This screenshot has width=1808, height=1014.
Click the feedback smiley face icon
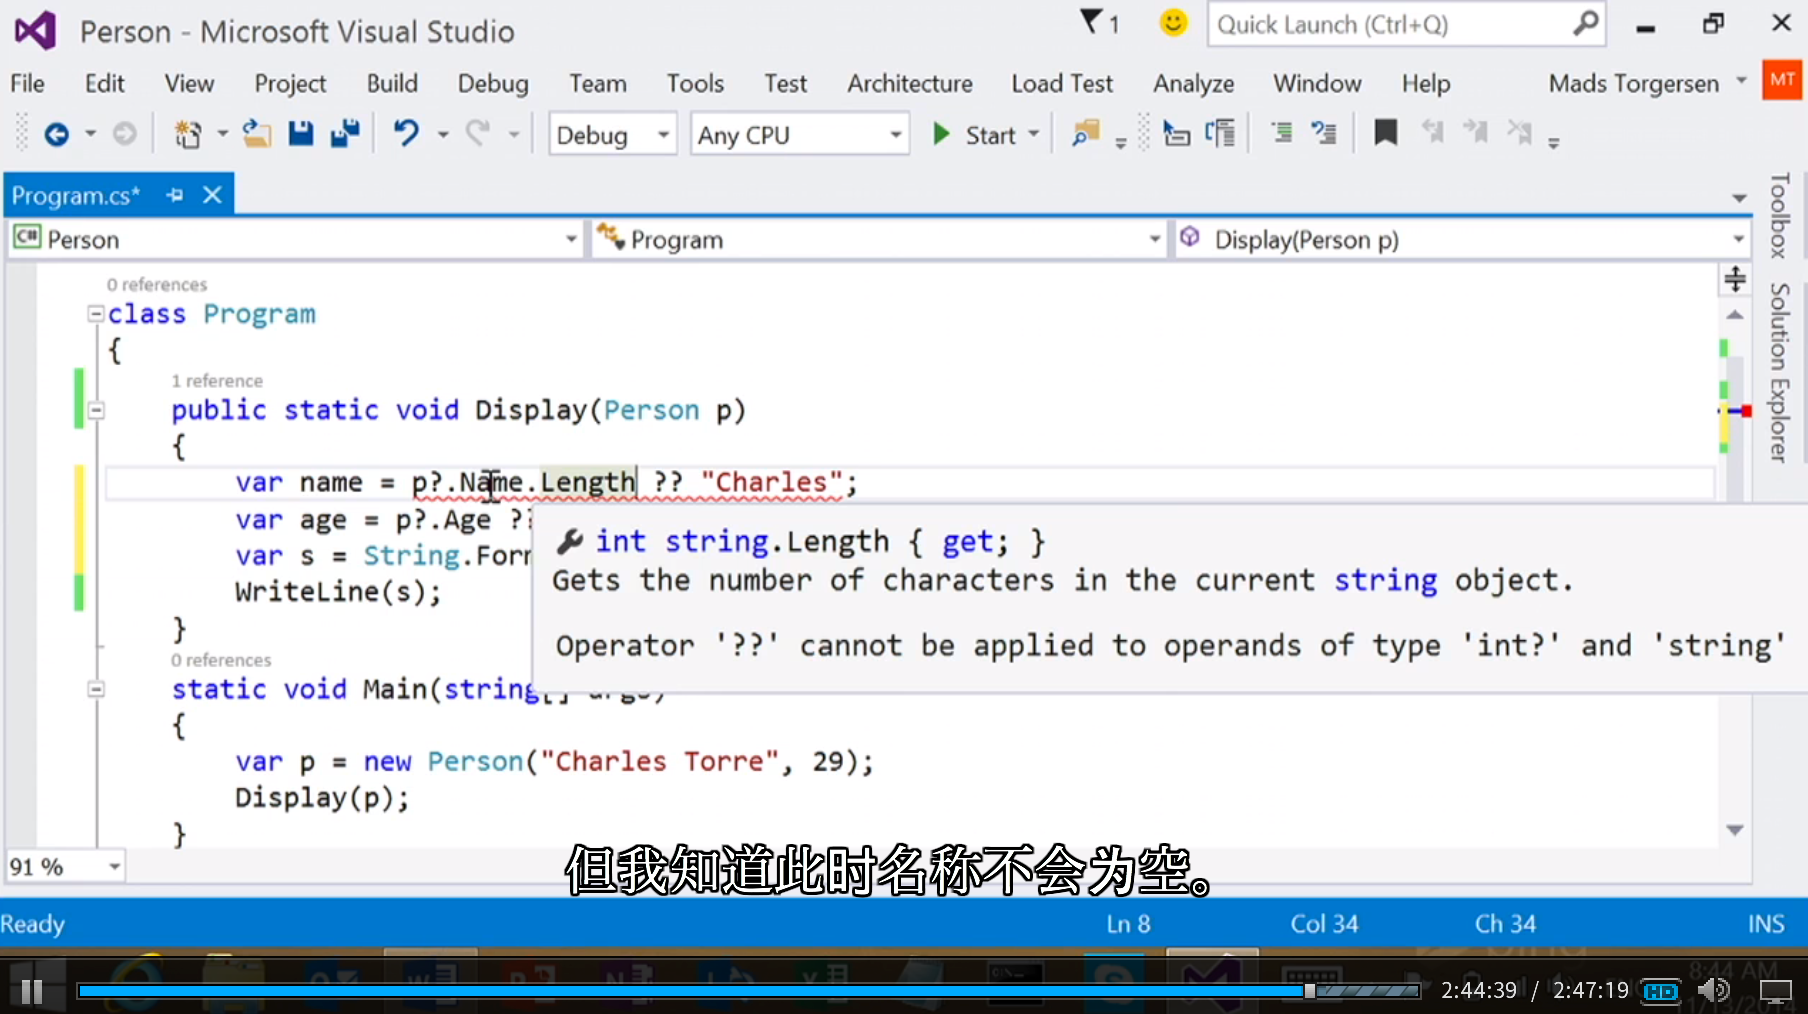1173,23
